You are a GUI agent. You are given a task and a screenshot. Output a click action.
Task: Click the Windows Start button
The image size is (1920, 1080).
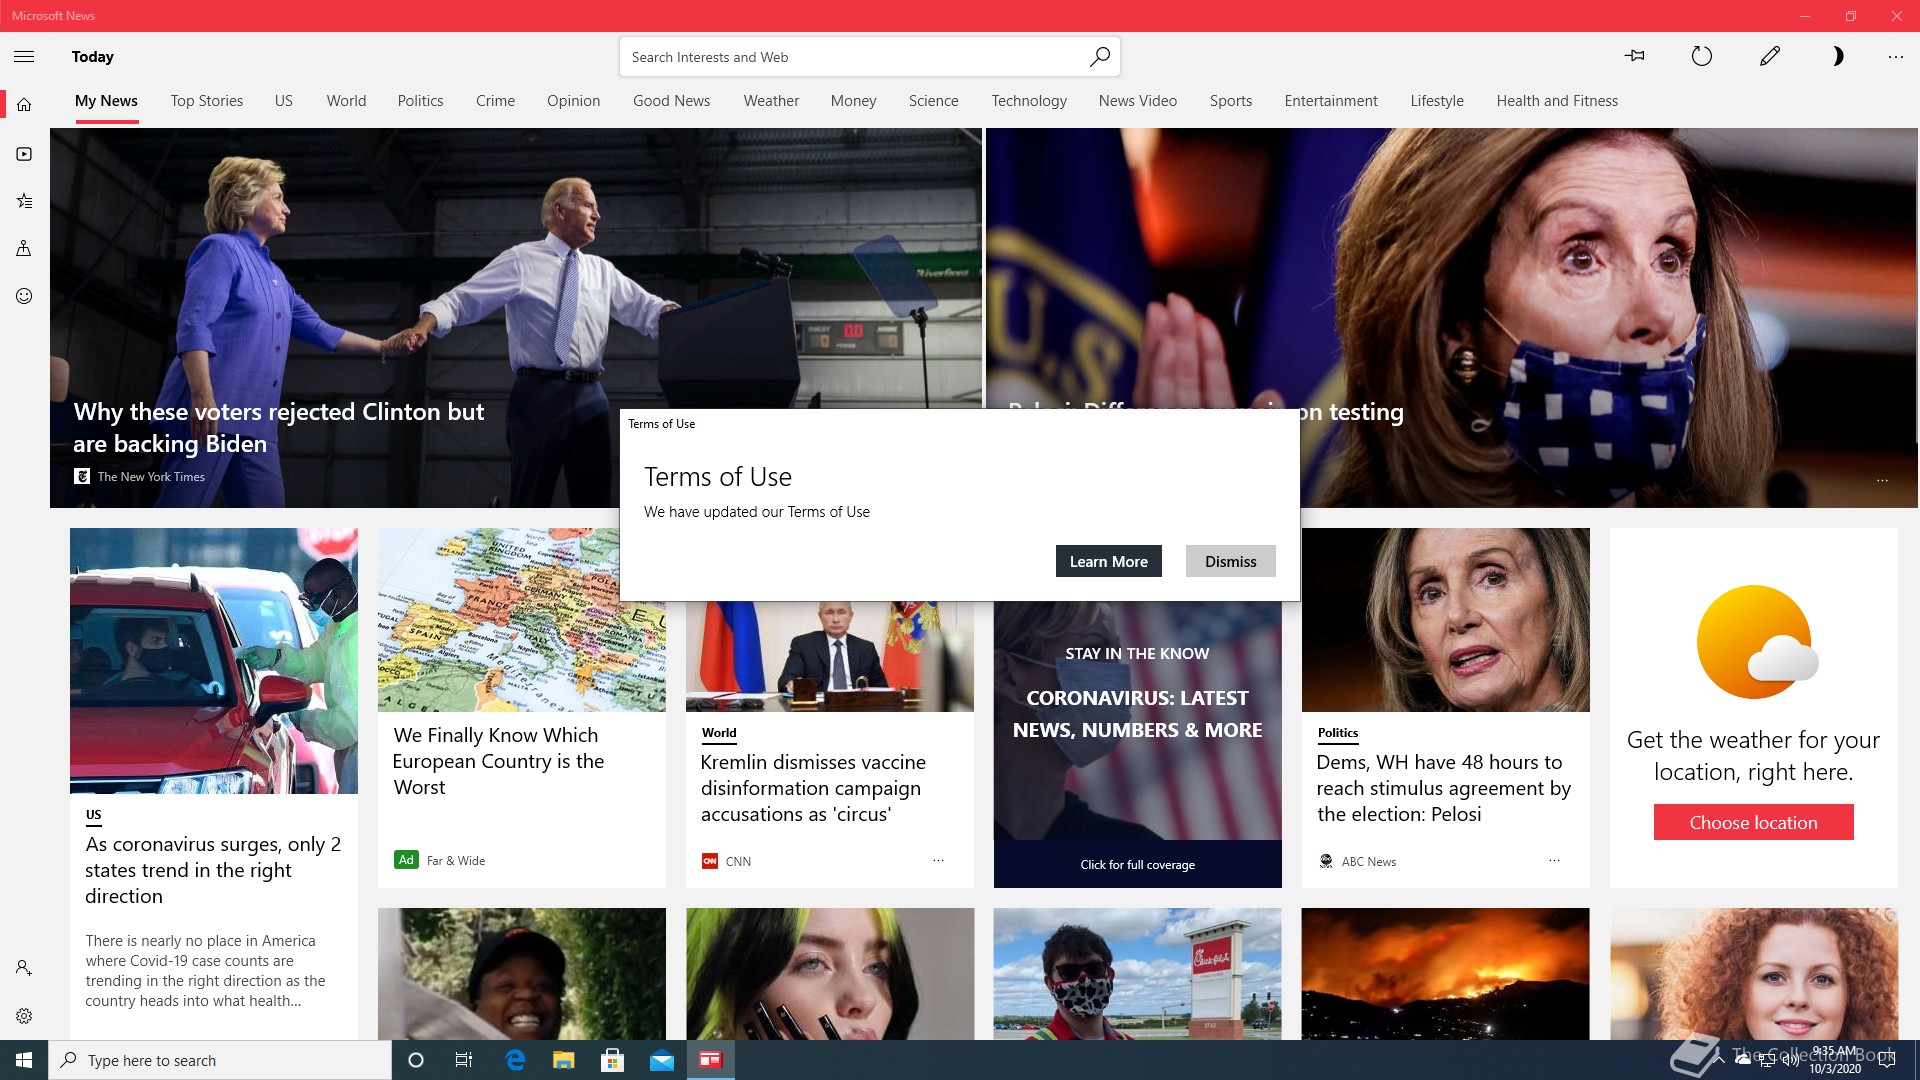click(24, 1060)
